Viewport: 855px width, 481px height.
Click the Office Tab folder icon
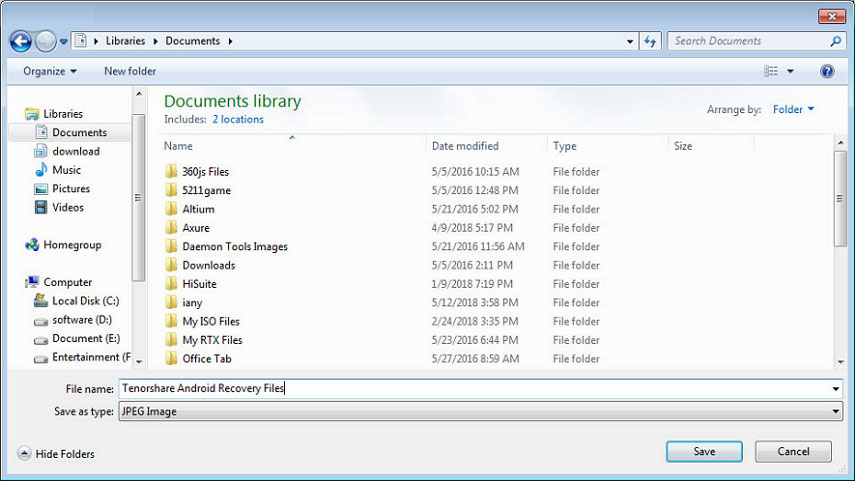click(x=171, y=359)
